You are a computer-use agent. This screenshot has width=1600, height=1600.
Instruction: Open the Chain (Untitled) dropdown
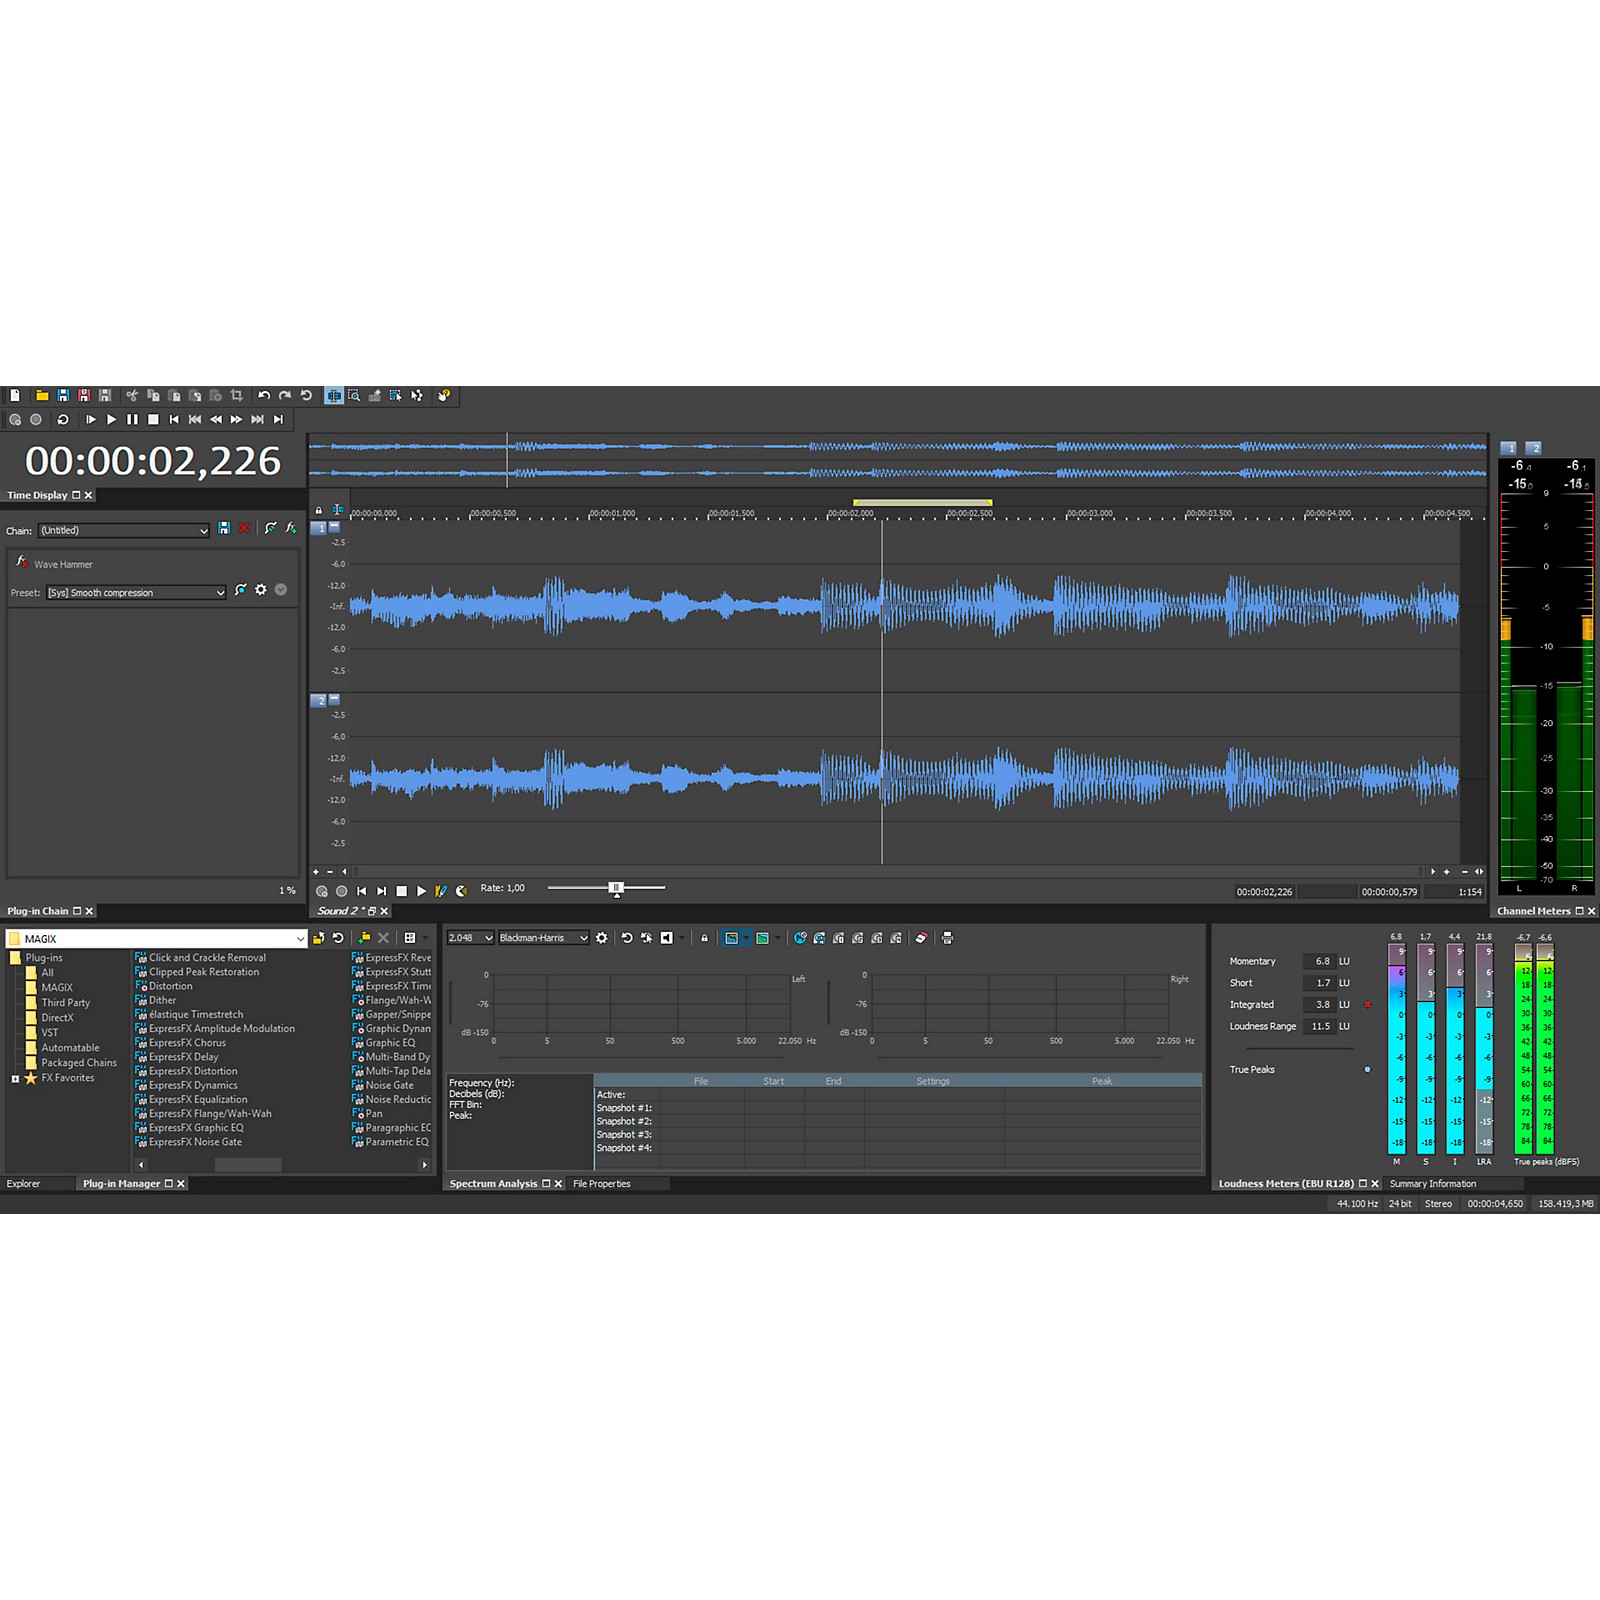(x=203, y=531)
